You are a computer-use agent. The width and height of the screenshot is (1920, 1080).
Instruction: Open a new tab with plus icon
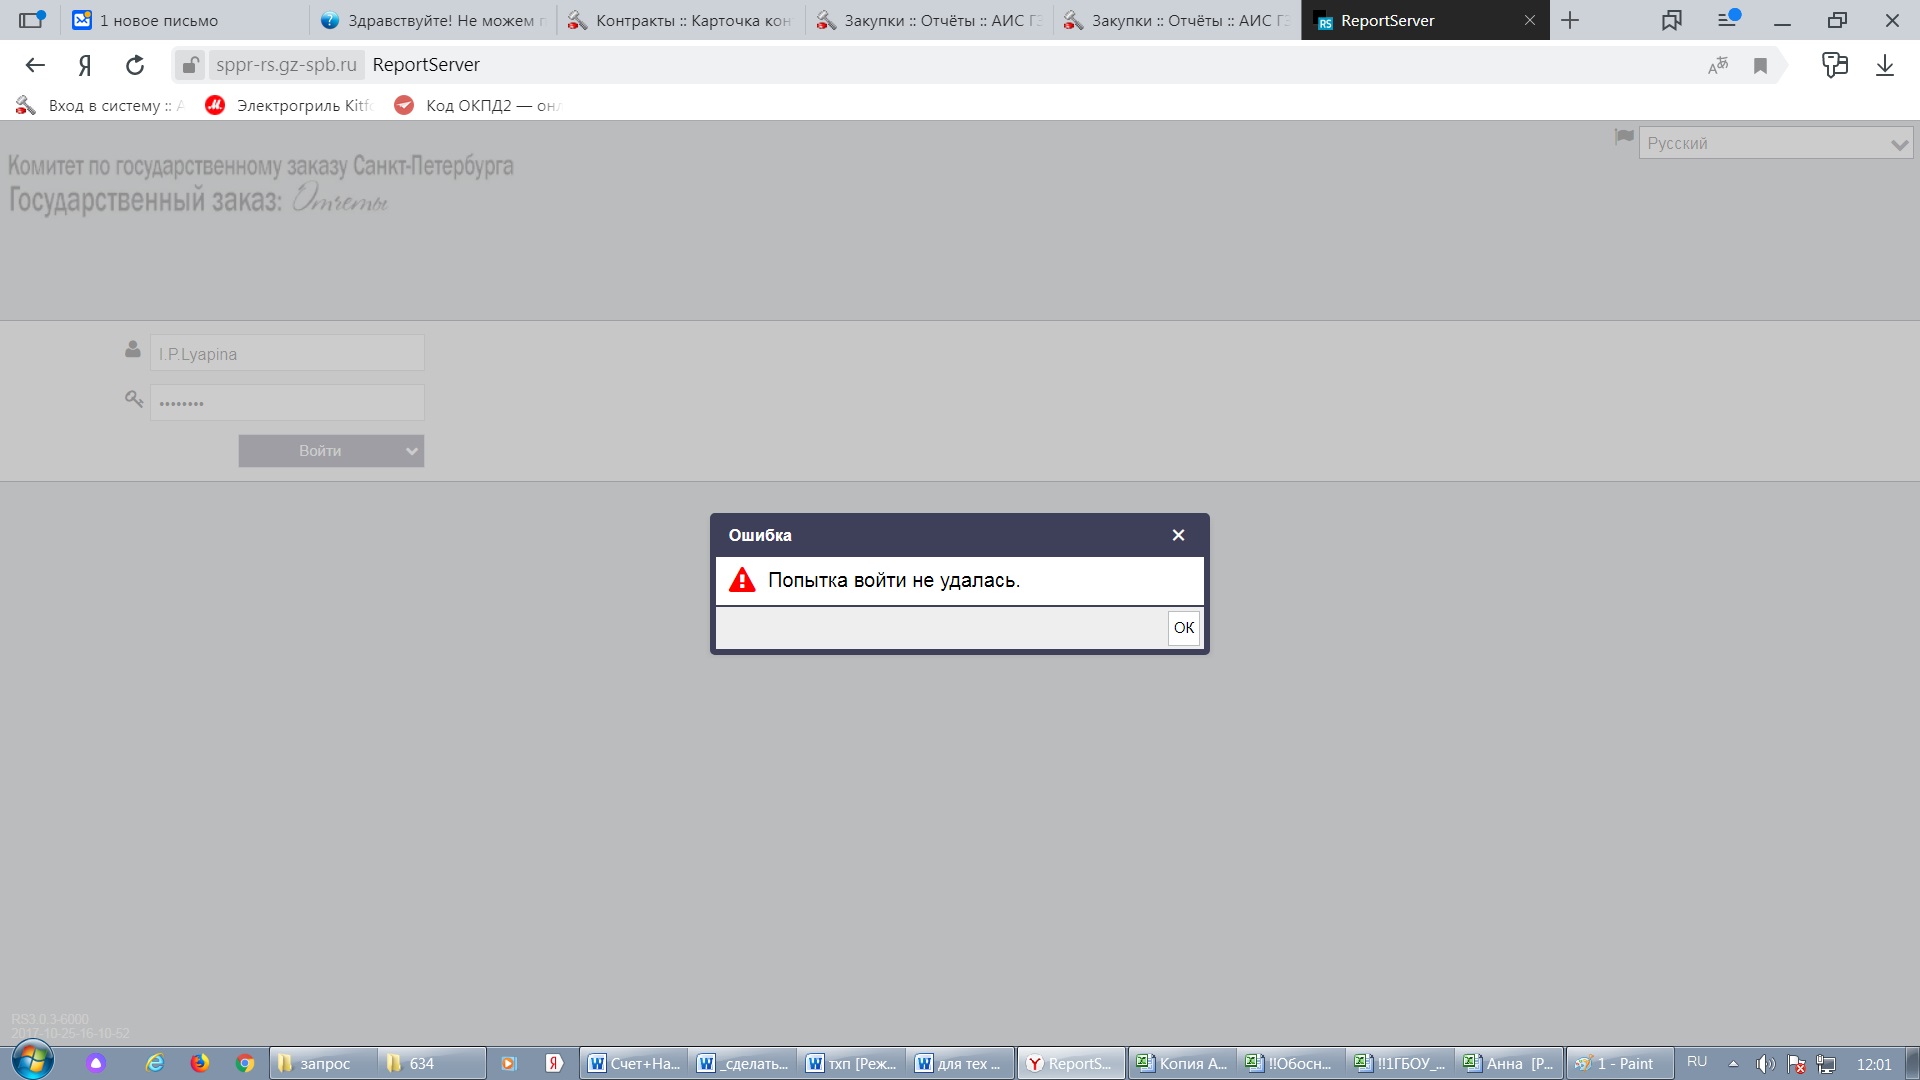[x=1570, y=20]
